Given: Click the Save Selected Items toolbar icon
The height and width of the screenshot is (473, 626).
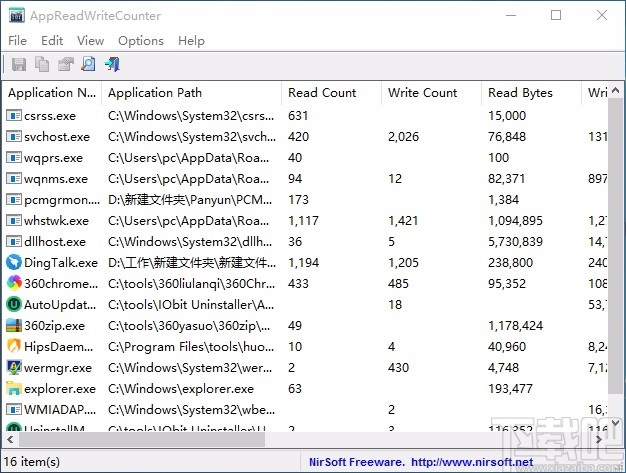Looking at the screenshot, I should [x=19, y=64].
